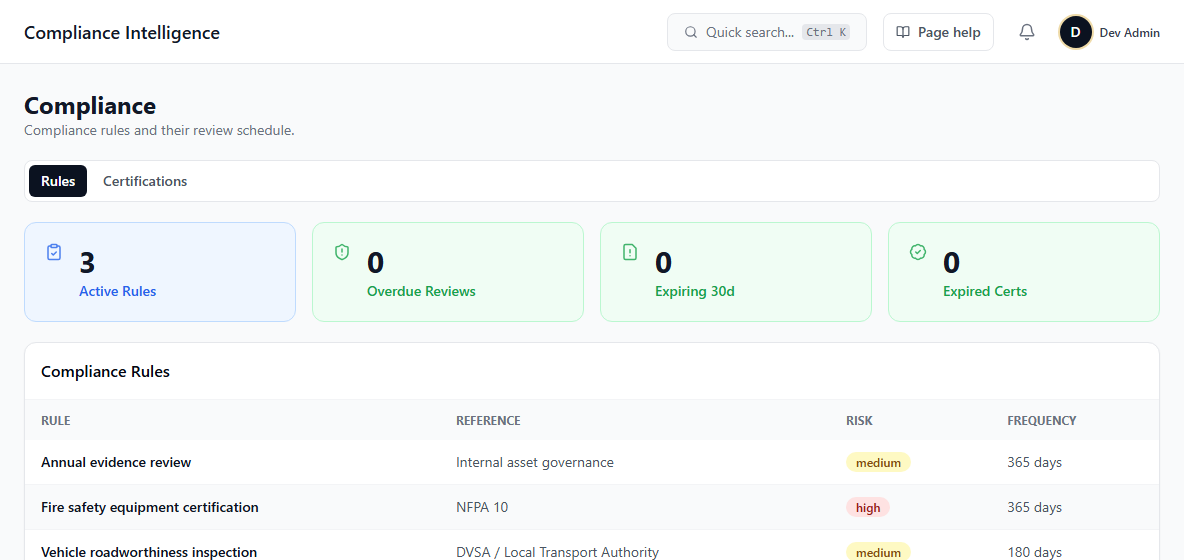Click the high risk badge for Fire safety
The image size is (1184, 560).
point(868,508)
